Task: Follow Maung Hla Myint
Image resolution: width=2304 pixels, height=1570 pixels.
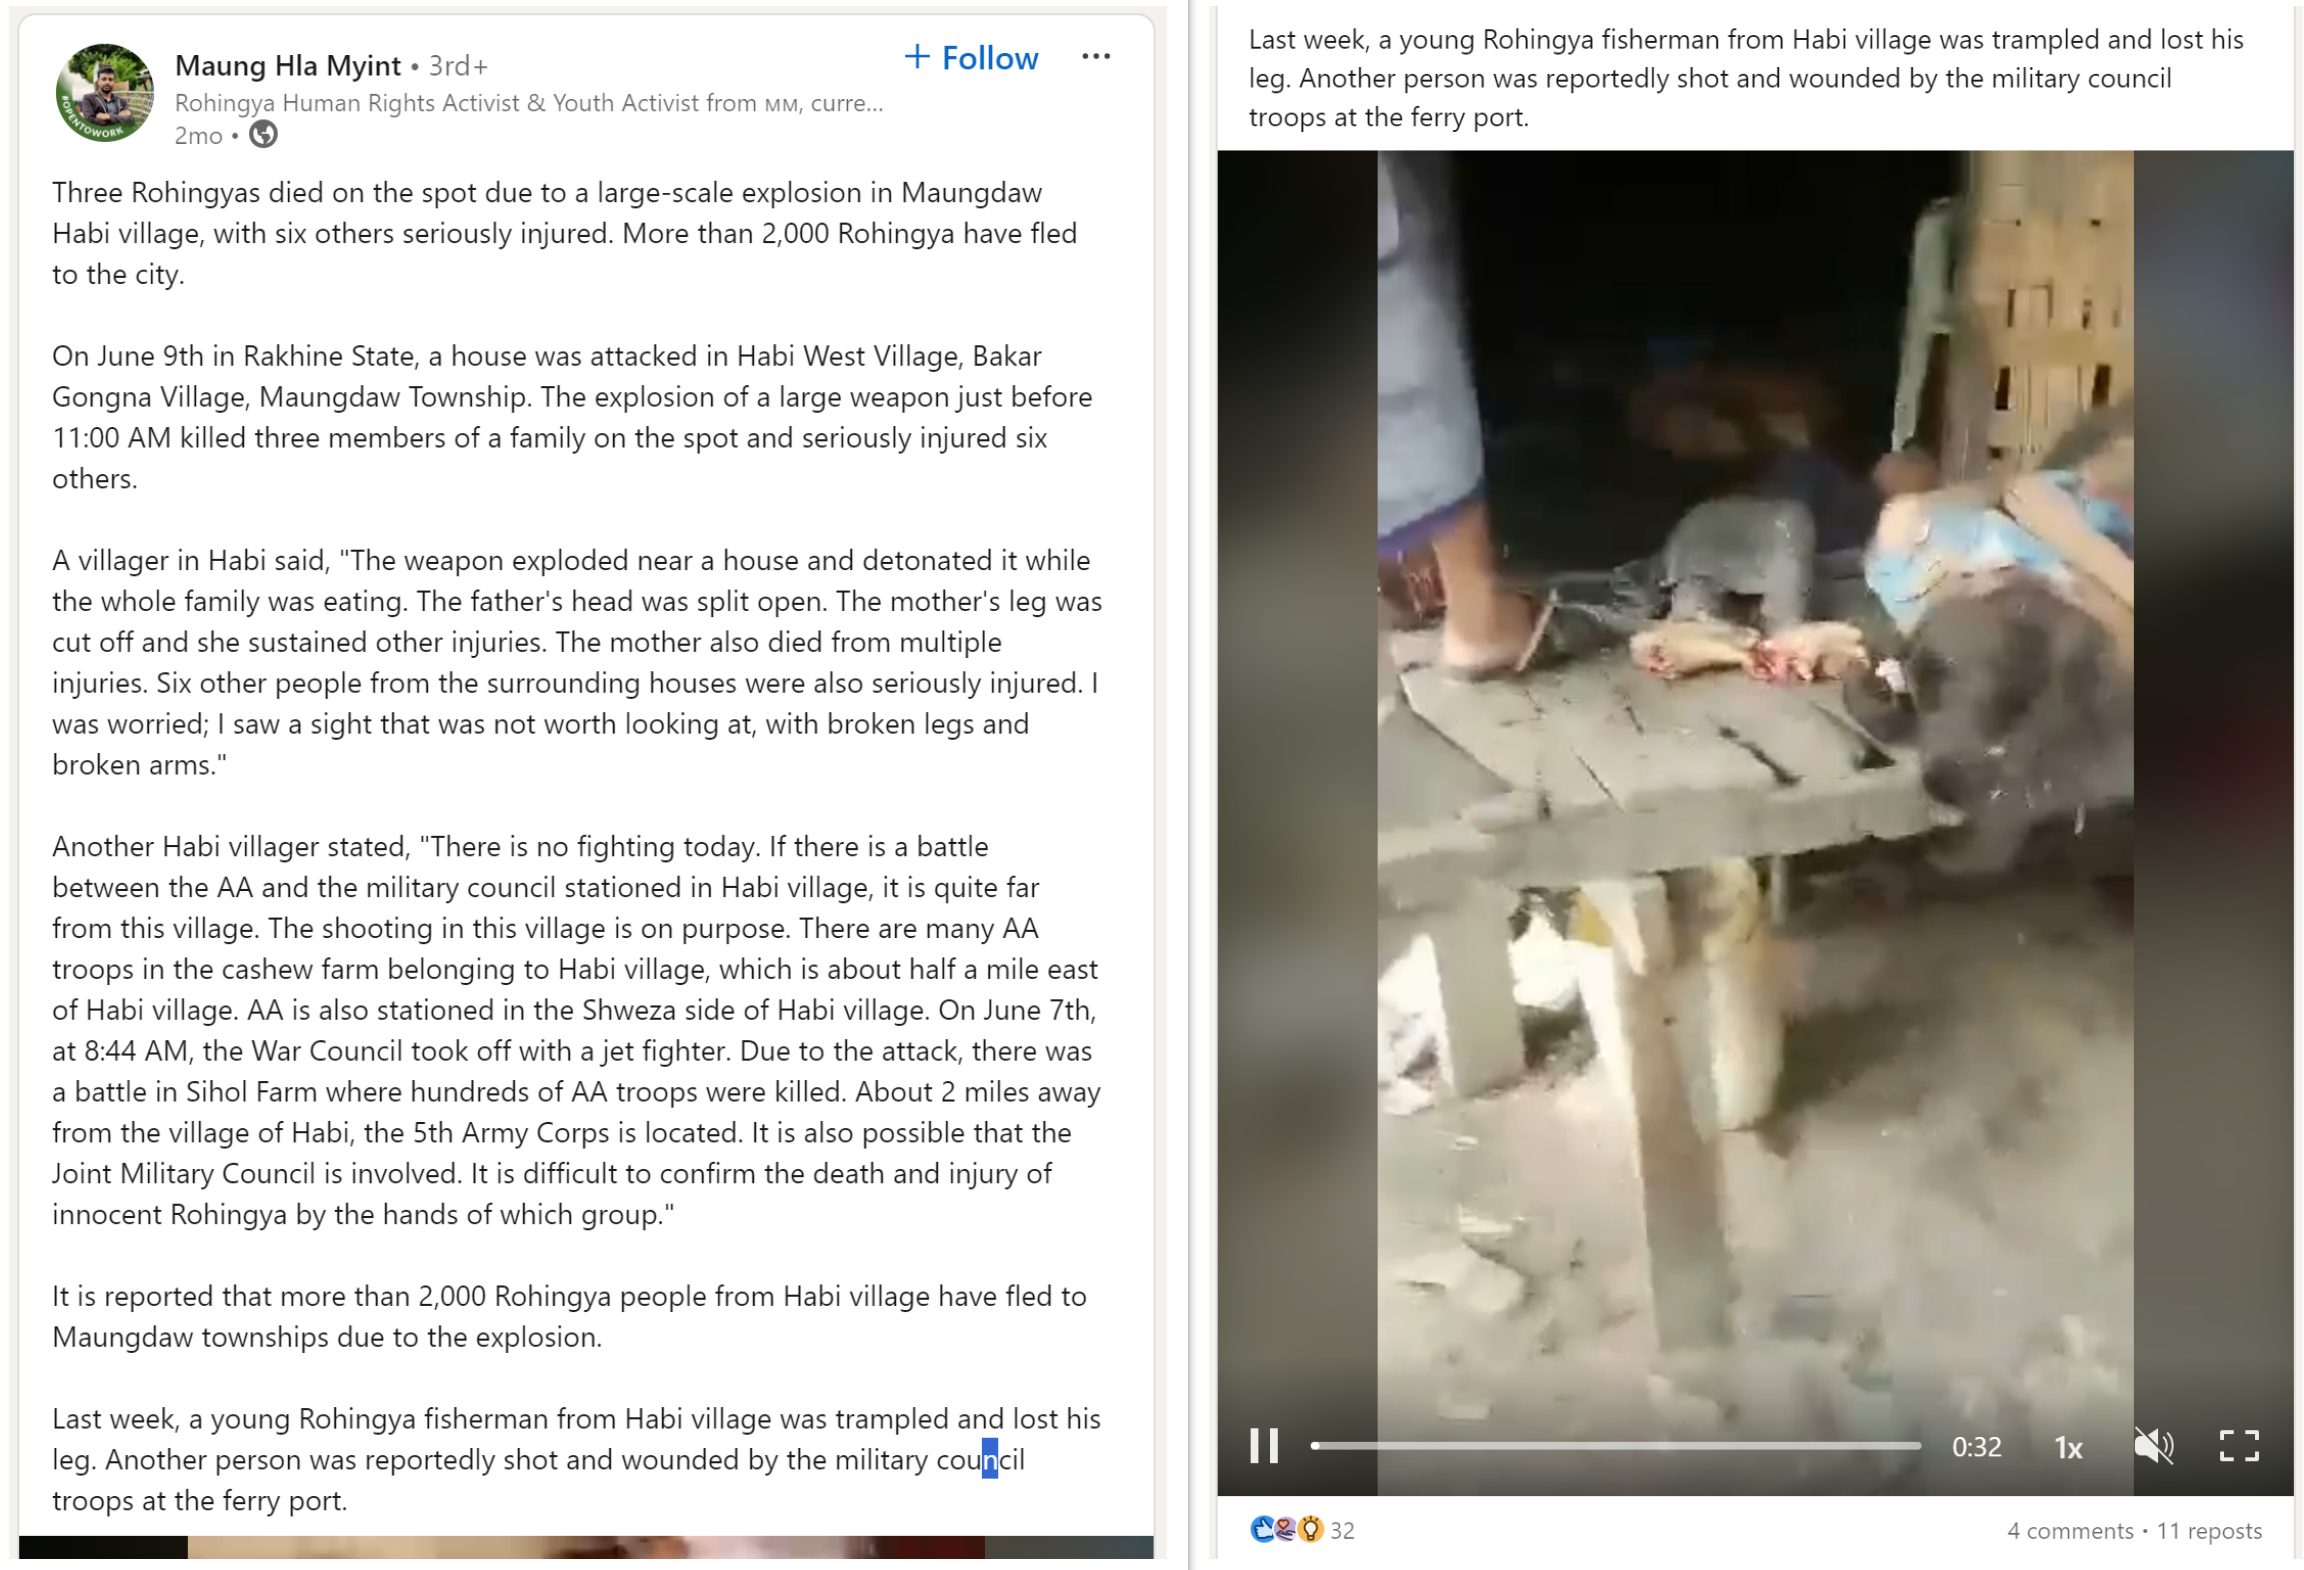Action: [x=971, y=58]
